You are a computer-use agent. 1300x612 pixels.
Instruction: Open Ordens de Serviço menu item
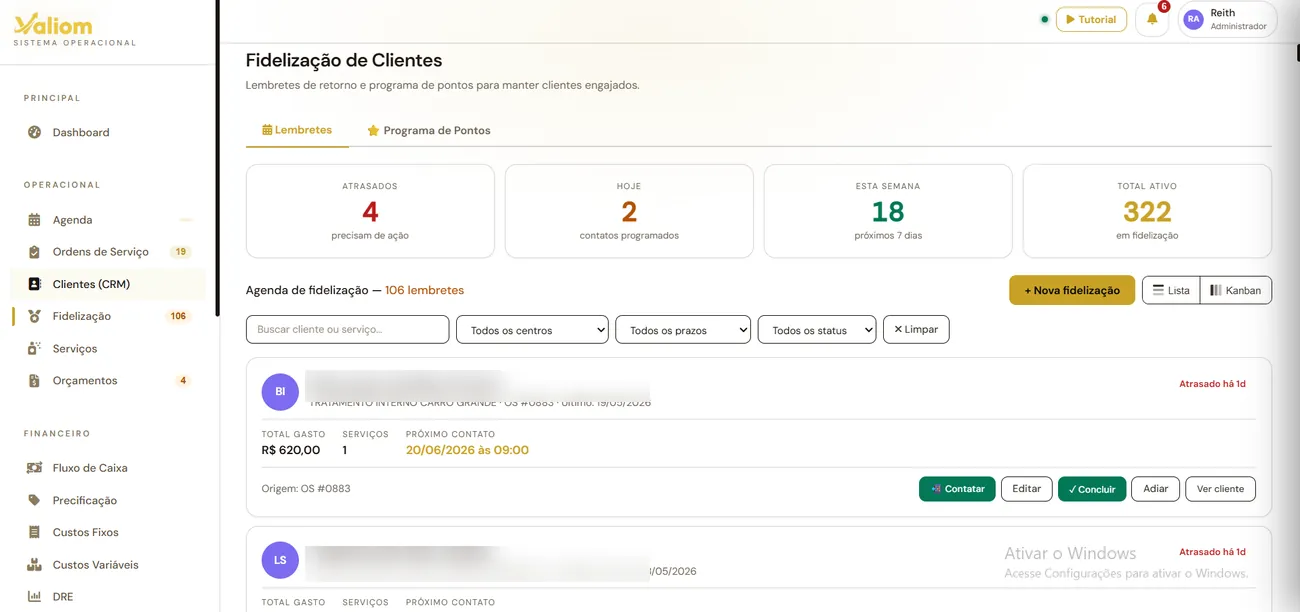pos(108,252)
